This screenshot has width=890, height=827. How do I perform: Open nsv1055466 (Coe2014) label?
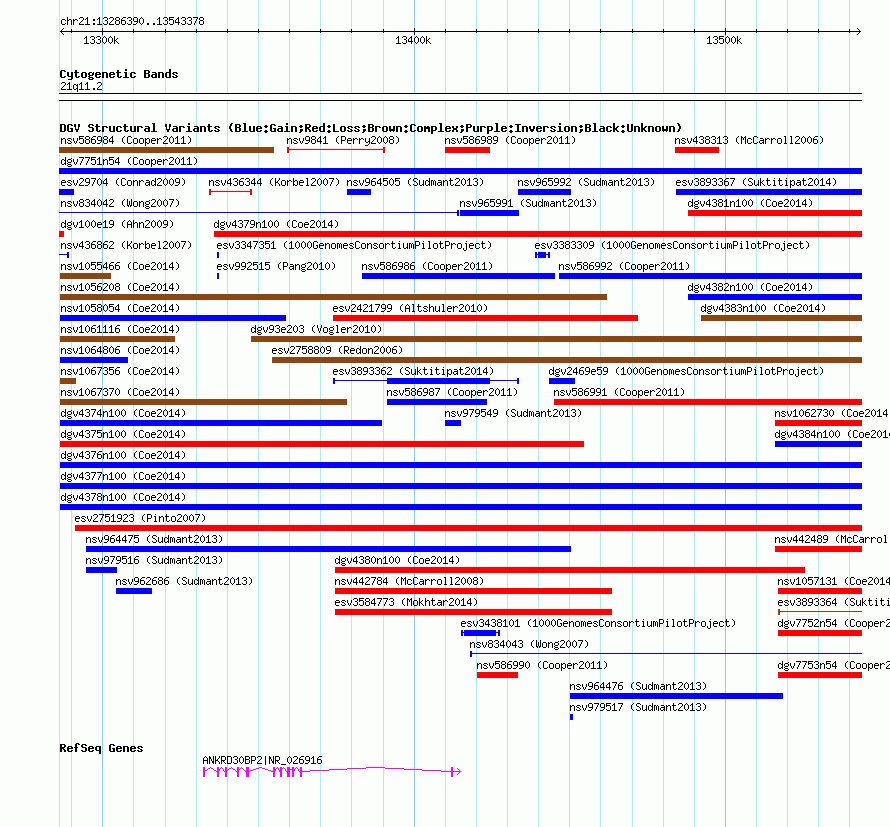[x=120, y=266]
